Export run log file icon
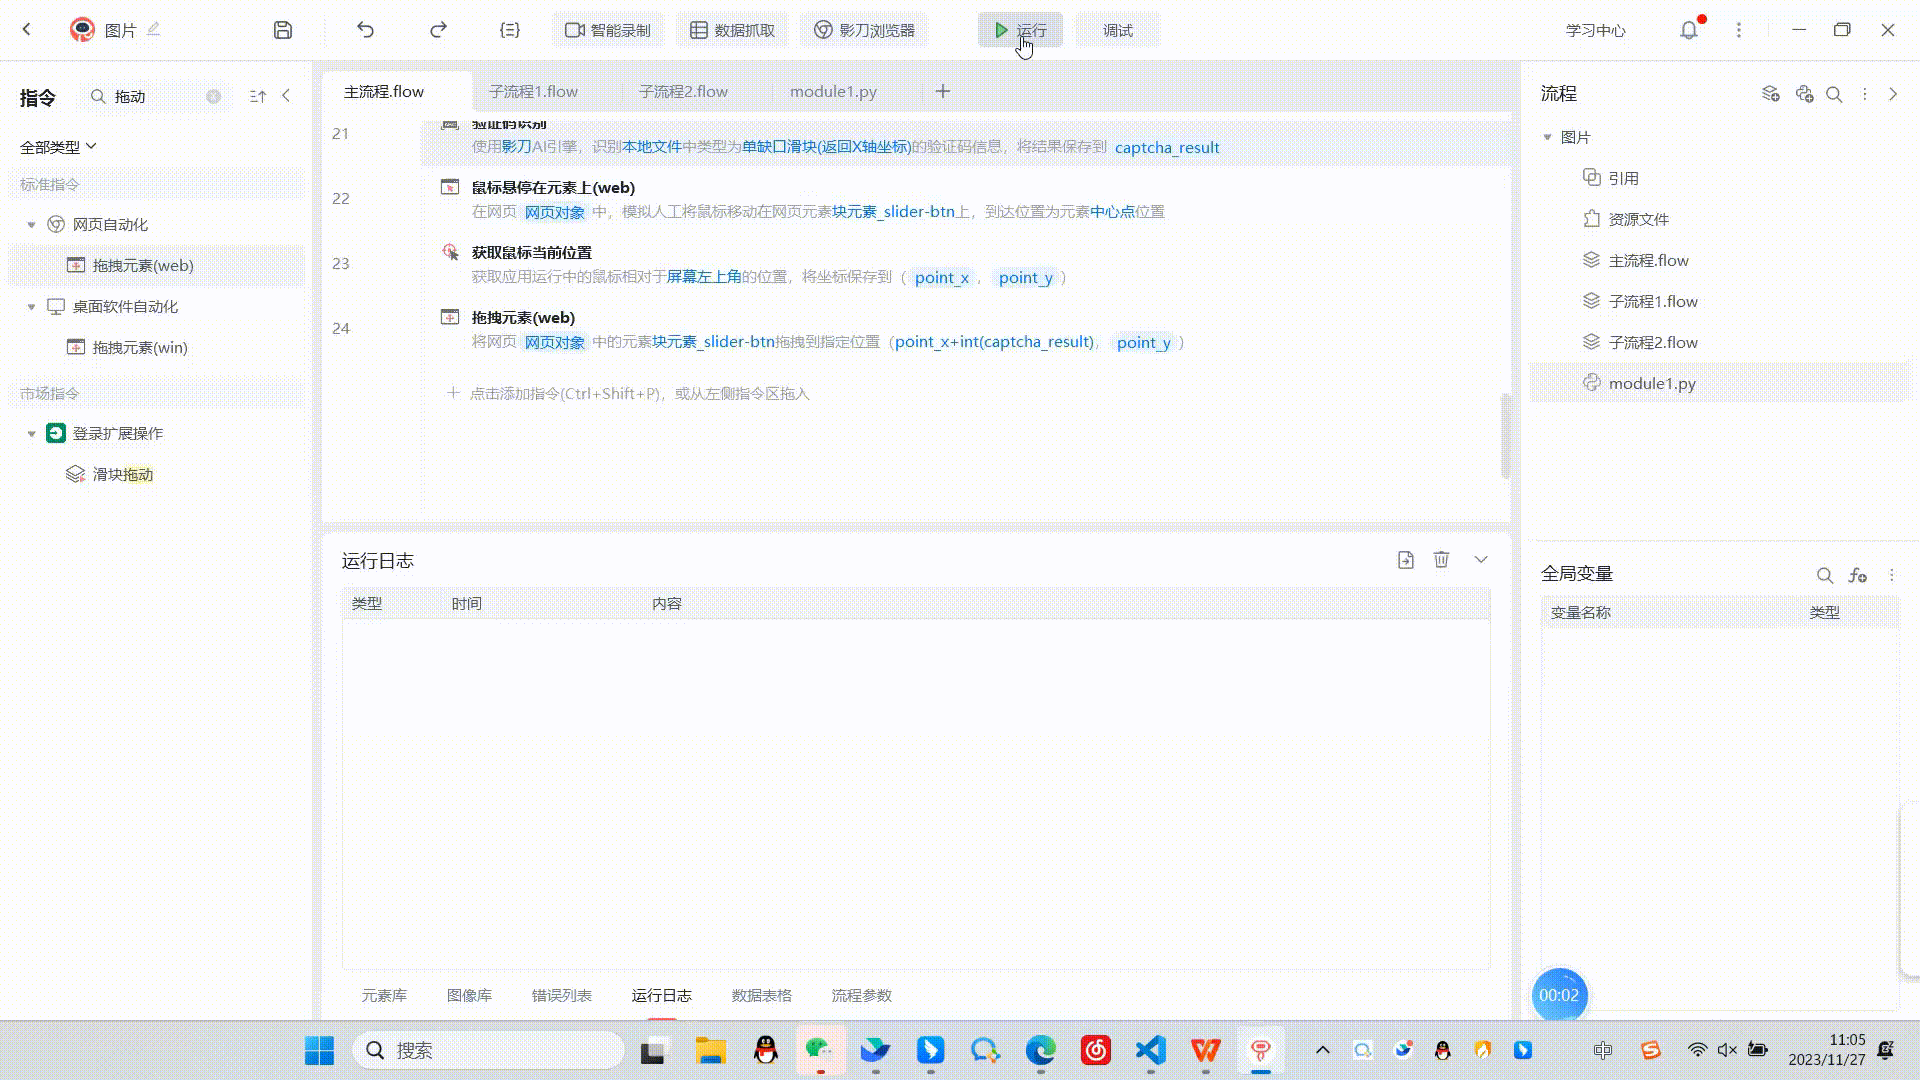Screen dimensions: 1920x1080 tap(1406, 560)
